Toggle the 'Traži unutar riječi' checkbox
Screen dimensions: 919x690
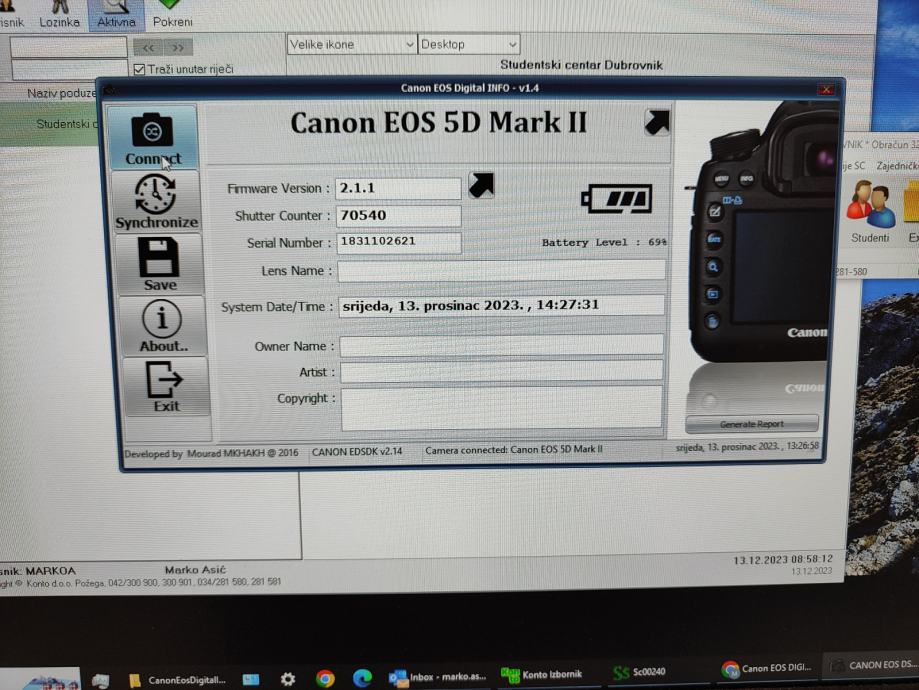[x=139, y=69]
